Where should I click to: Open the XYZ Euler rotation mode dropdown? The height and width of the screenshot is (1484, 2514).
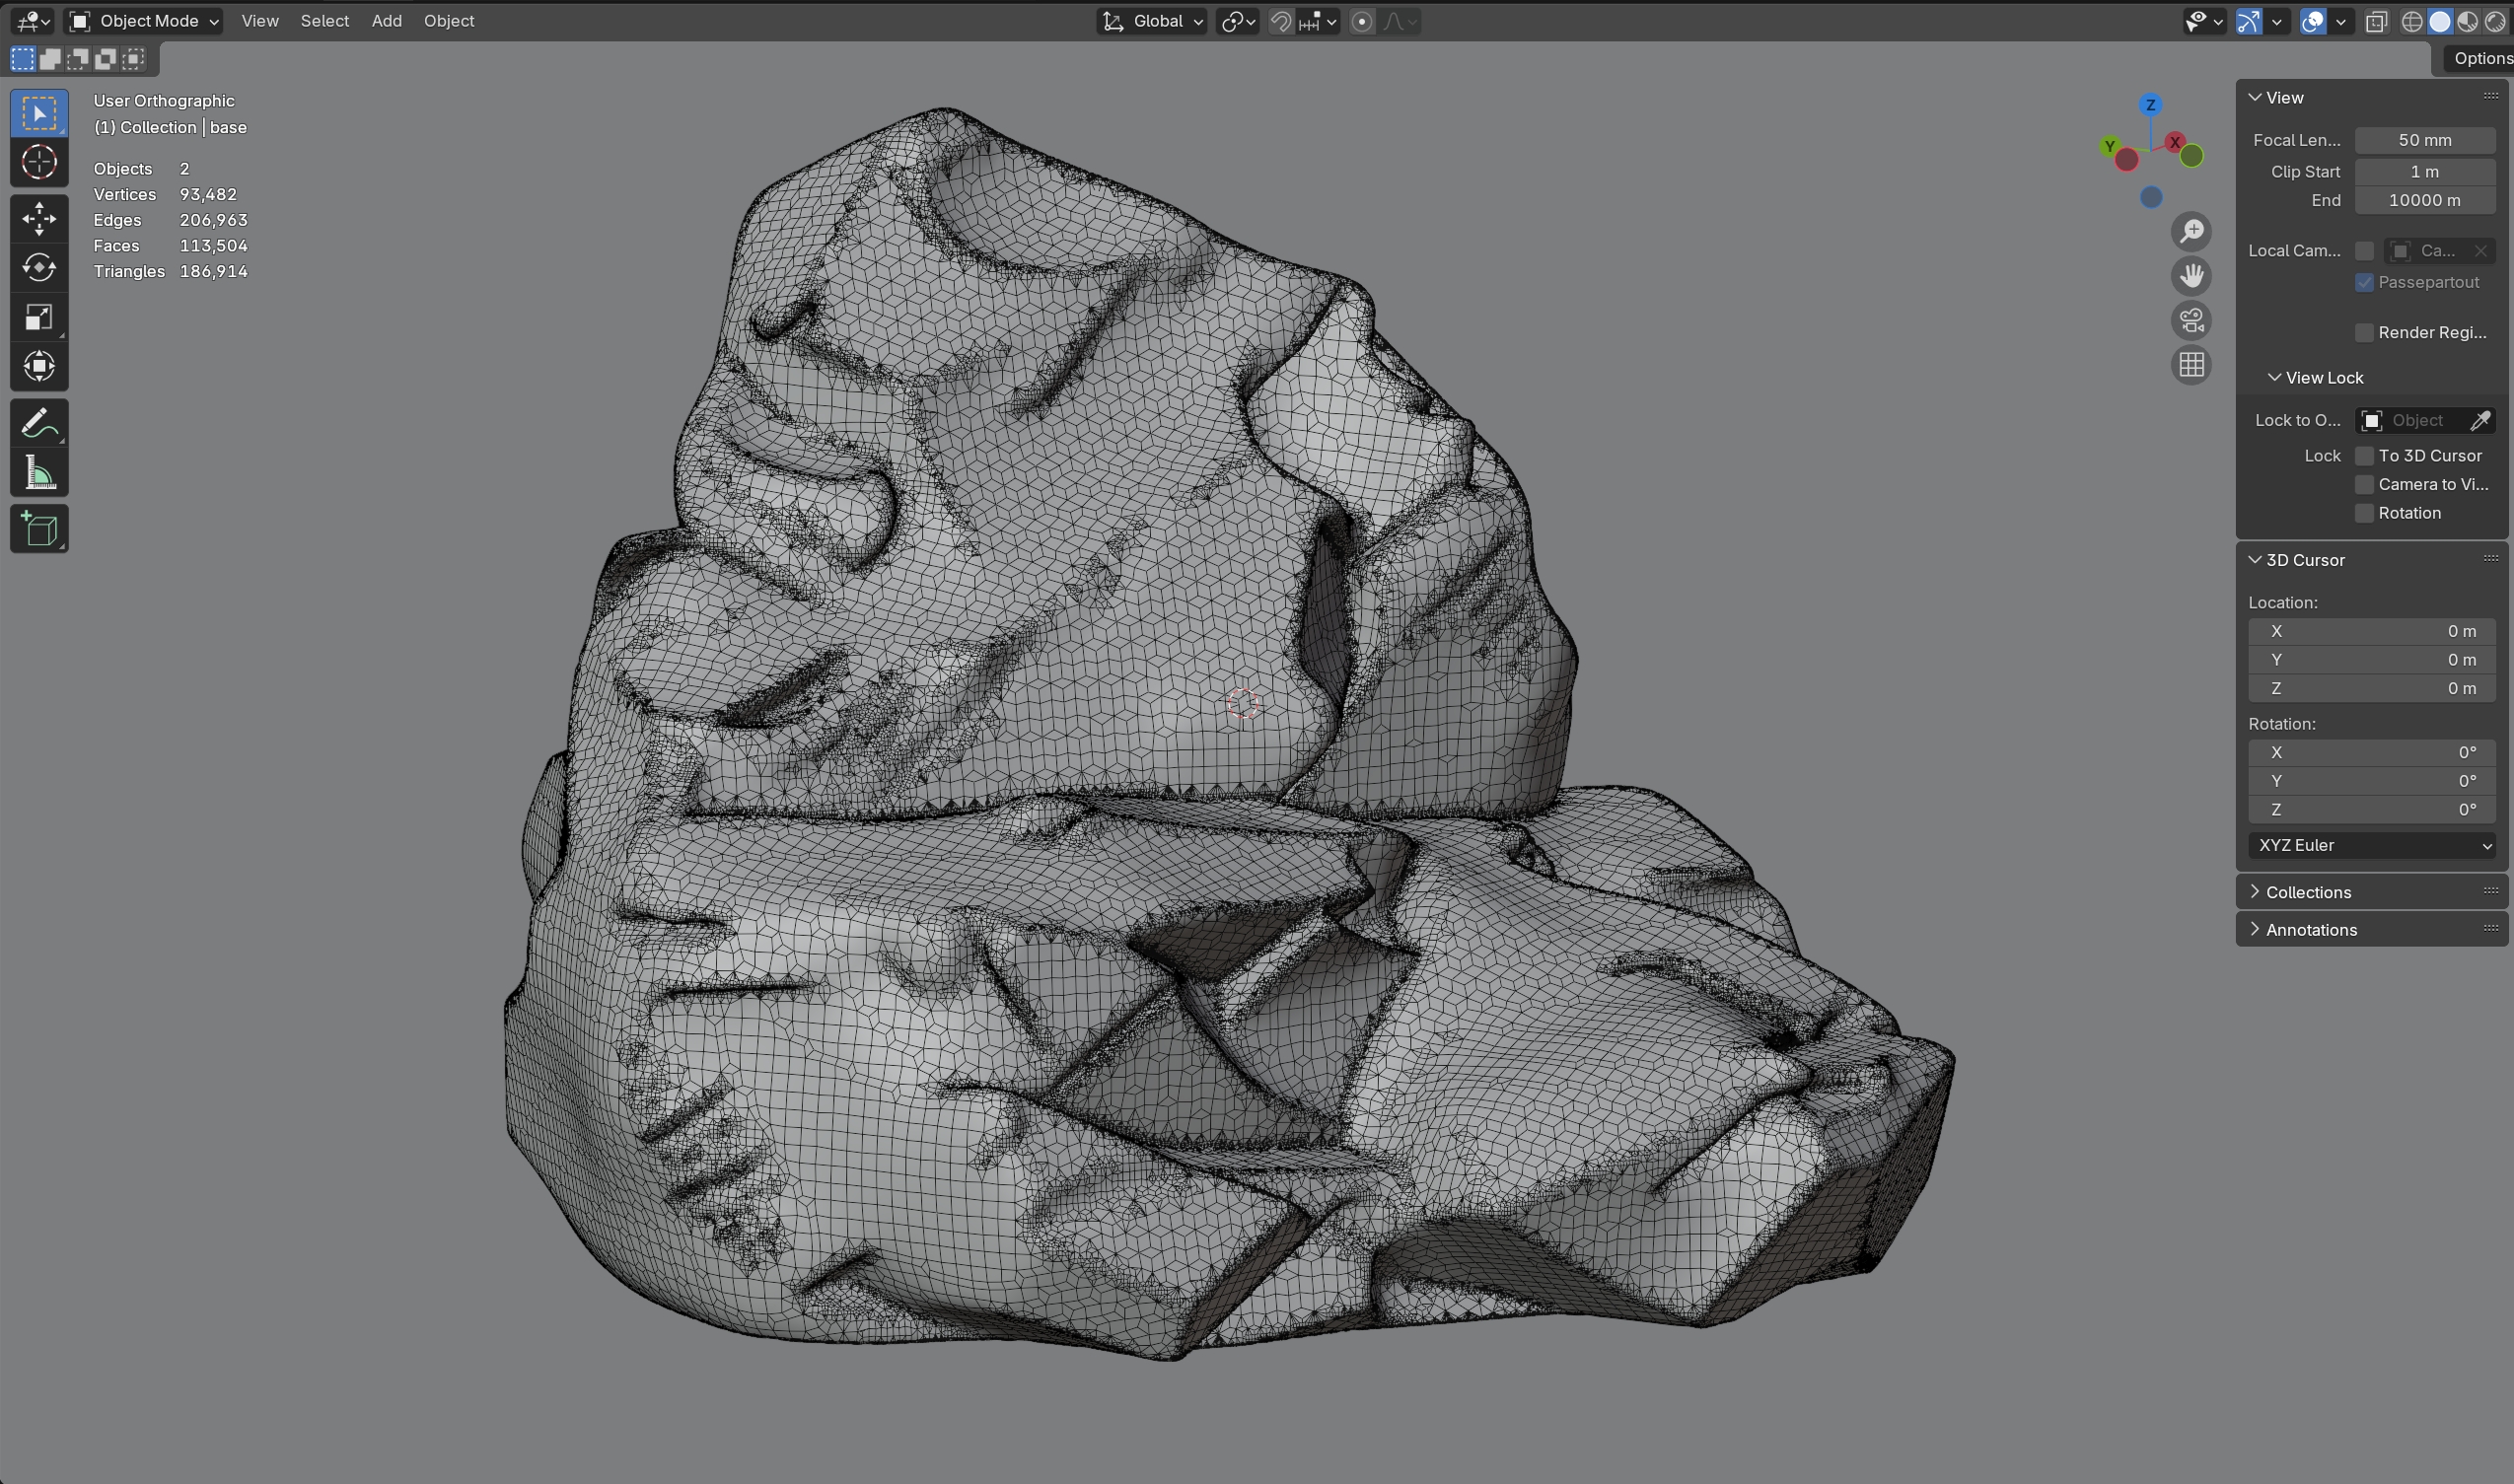[2371, 845]
